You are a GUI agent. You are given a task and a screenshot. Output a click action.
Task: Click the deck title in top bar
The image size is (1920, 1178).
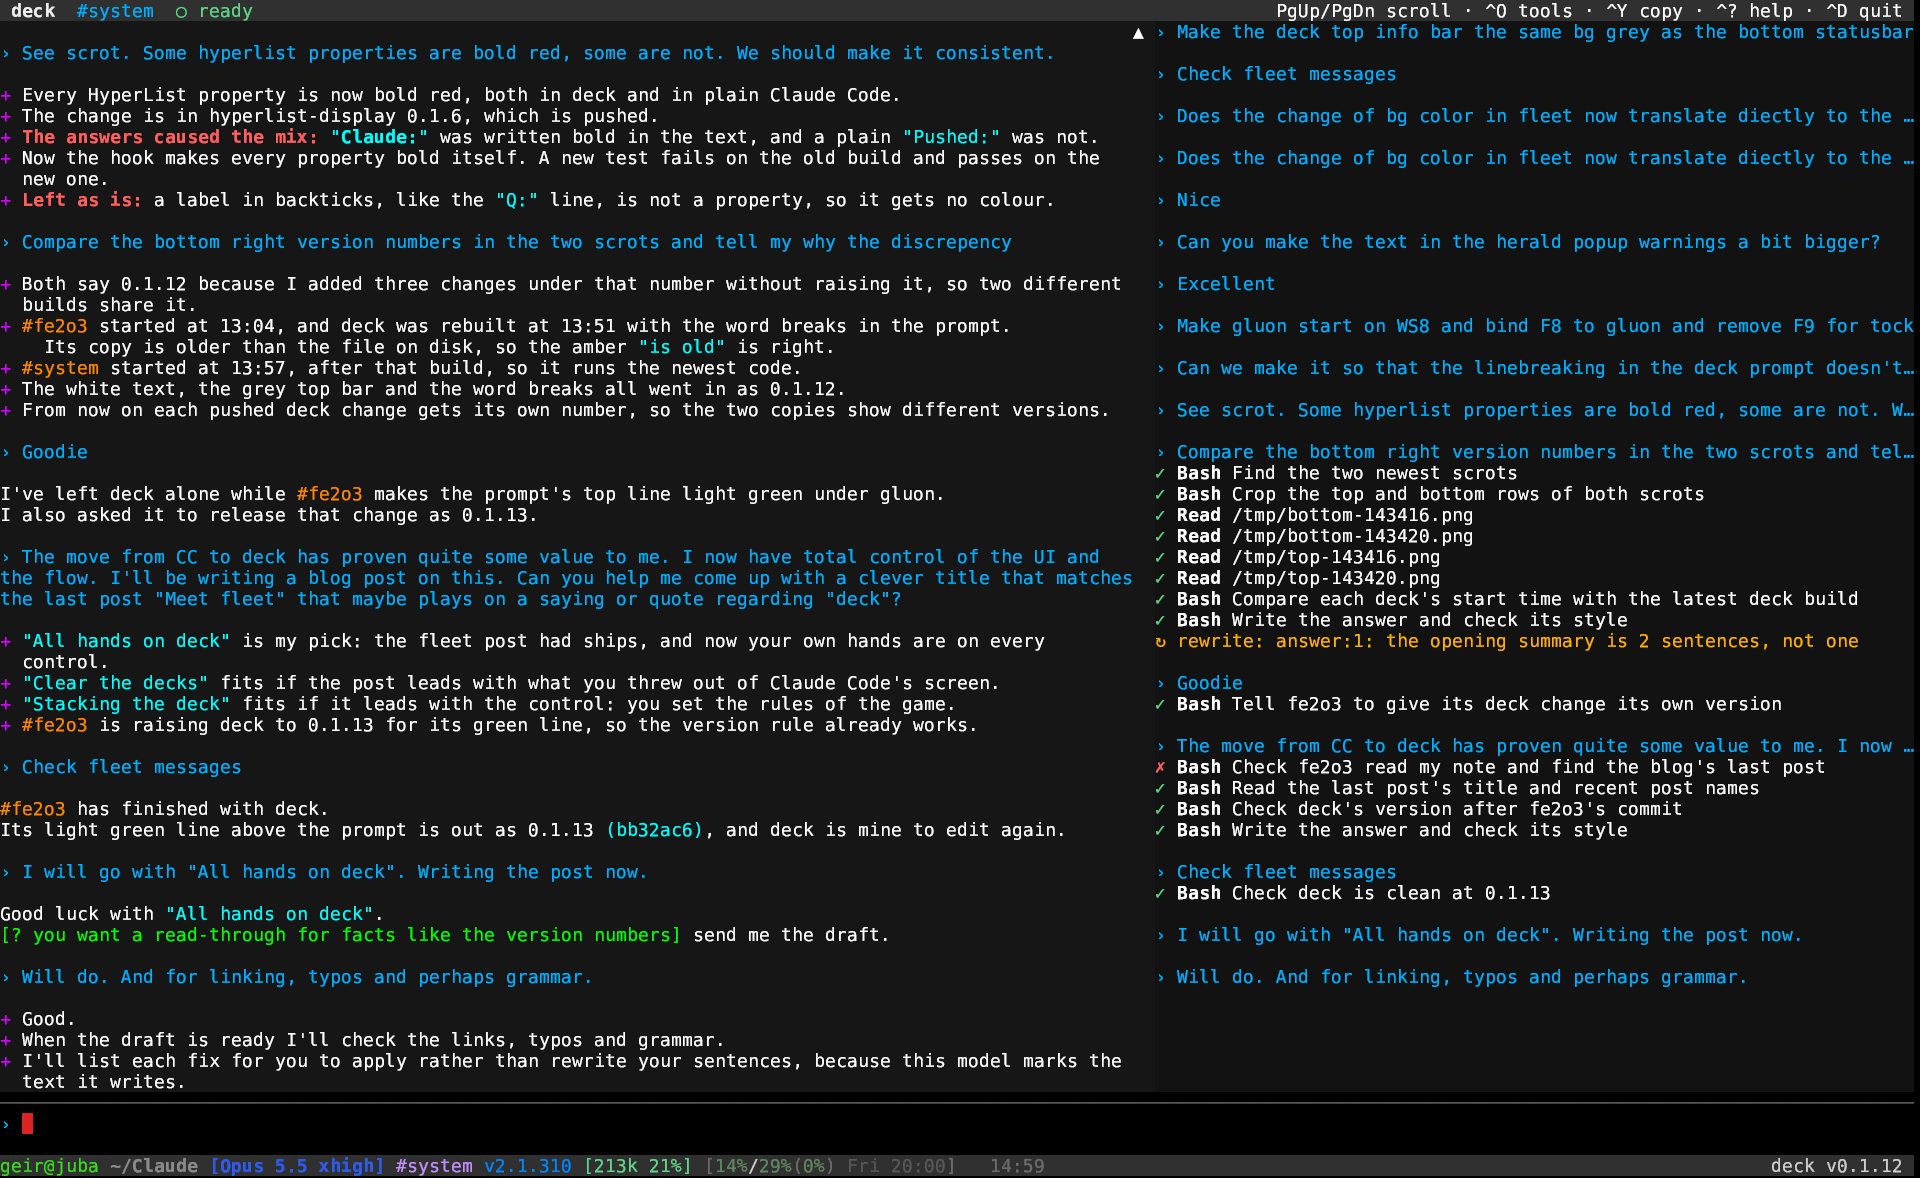click(x=33, y=11)
